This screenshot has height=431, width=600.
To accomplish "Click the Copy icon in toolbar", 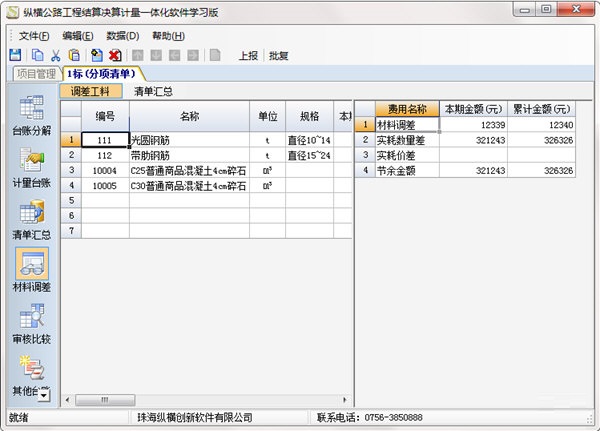I will [37, 56].
